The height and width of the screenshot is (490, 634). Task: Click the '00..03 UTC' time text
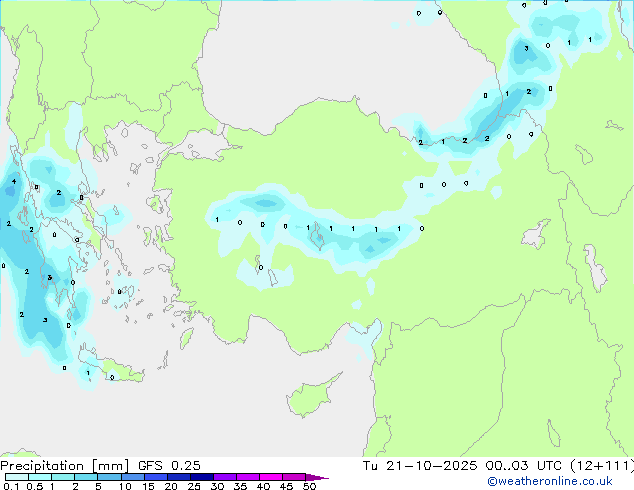coord(523,466)
